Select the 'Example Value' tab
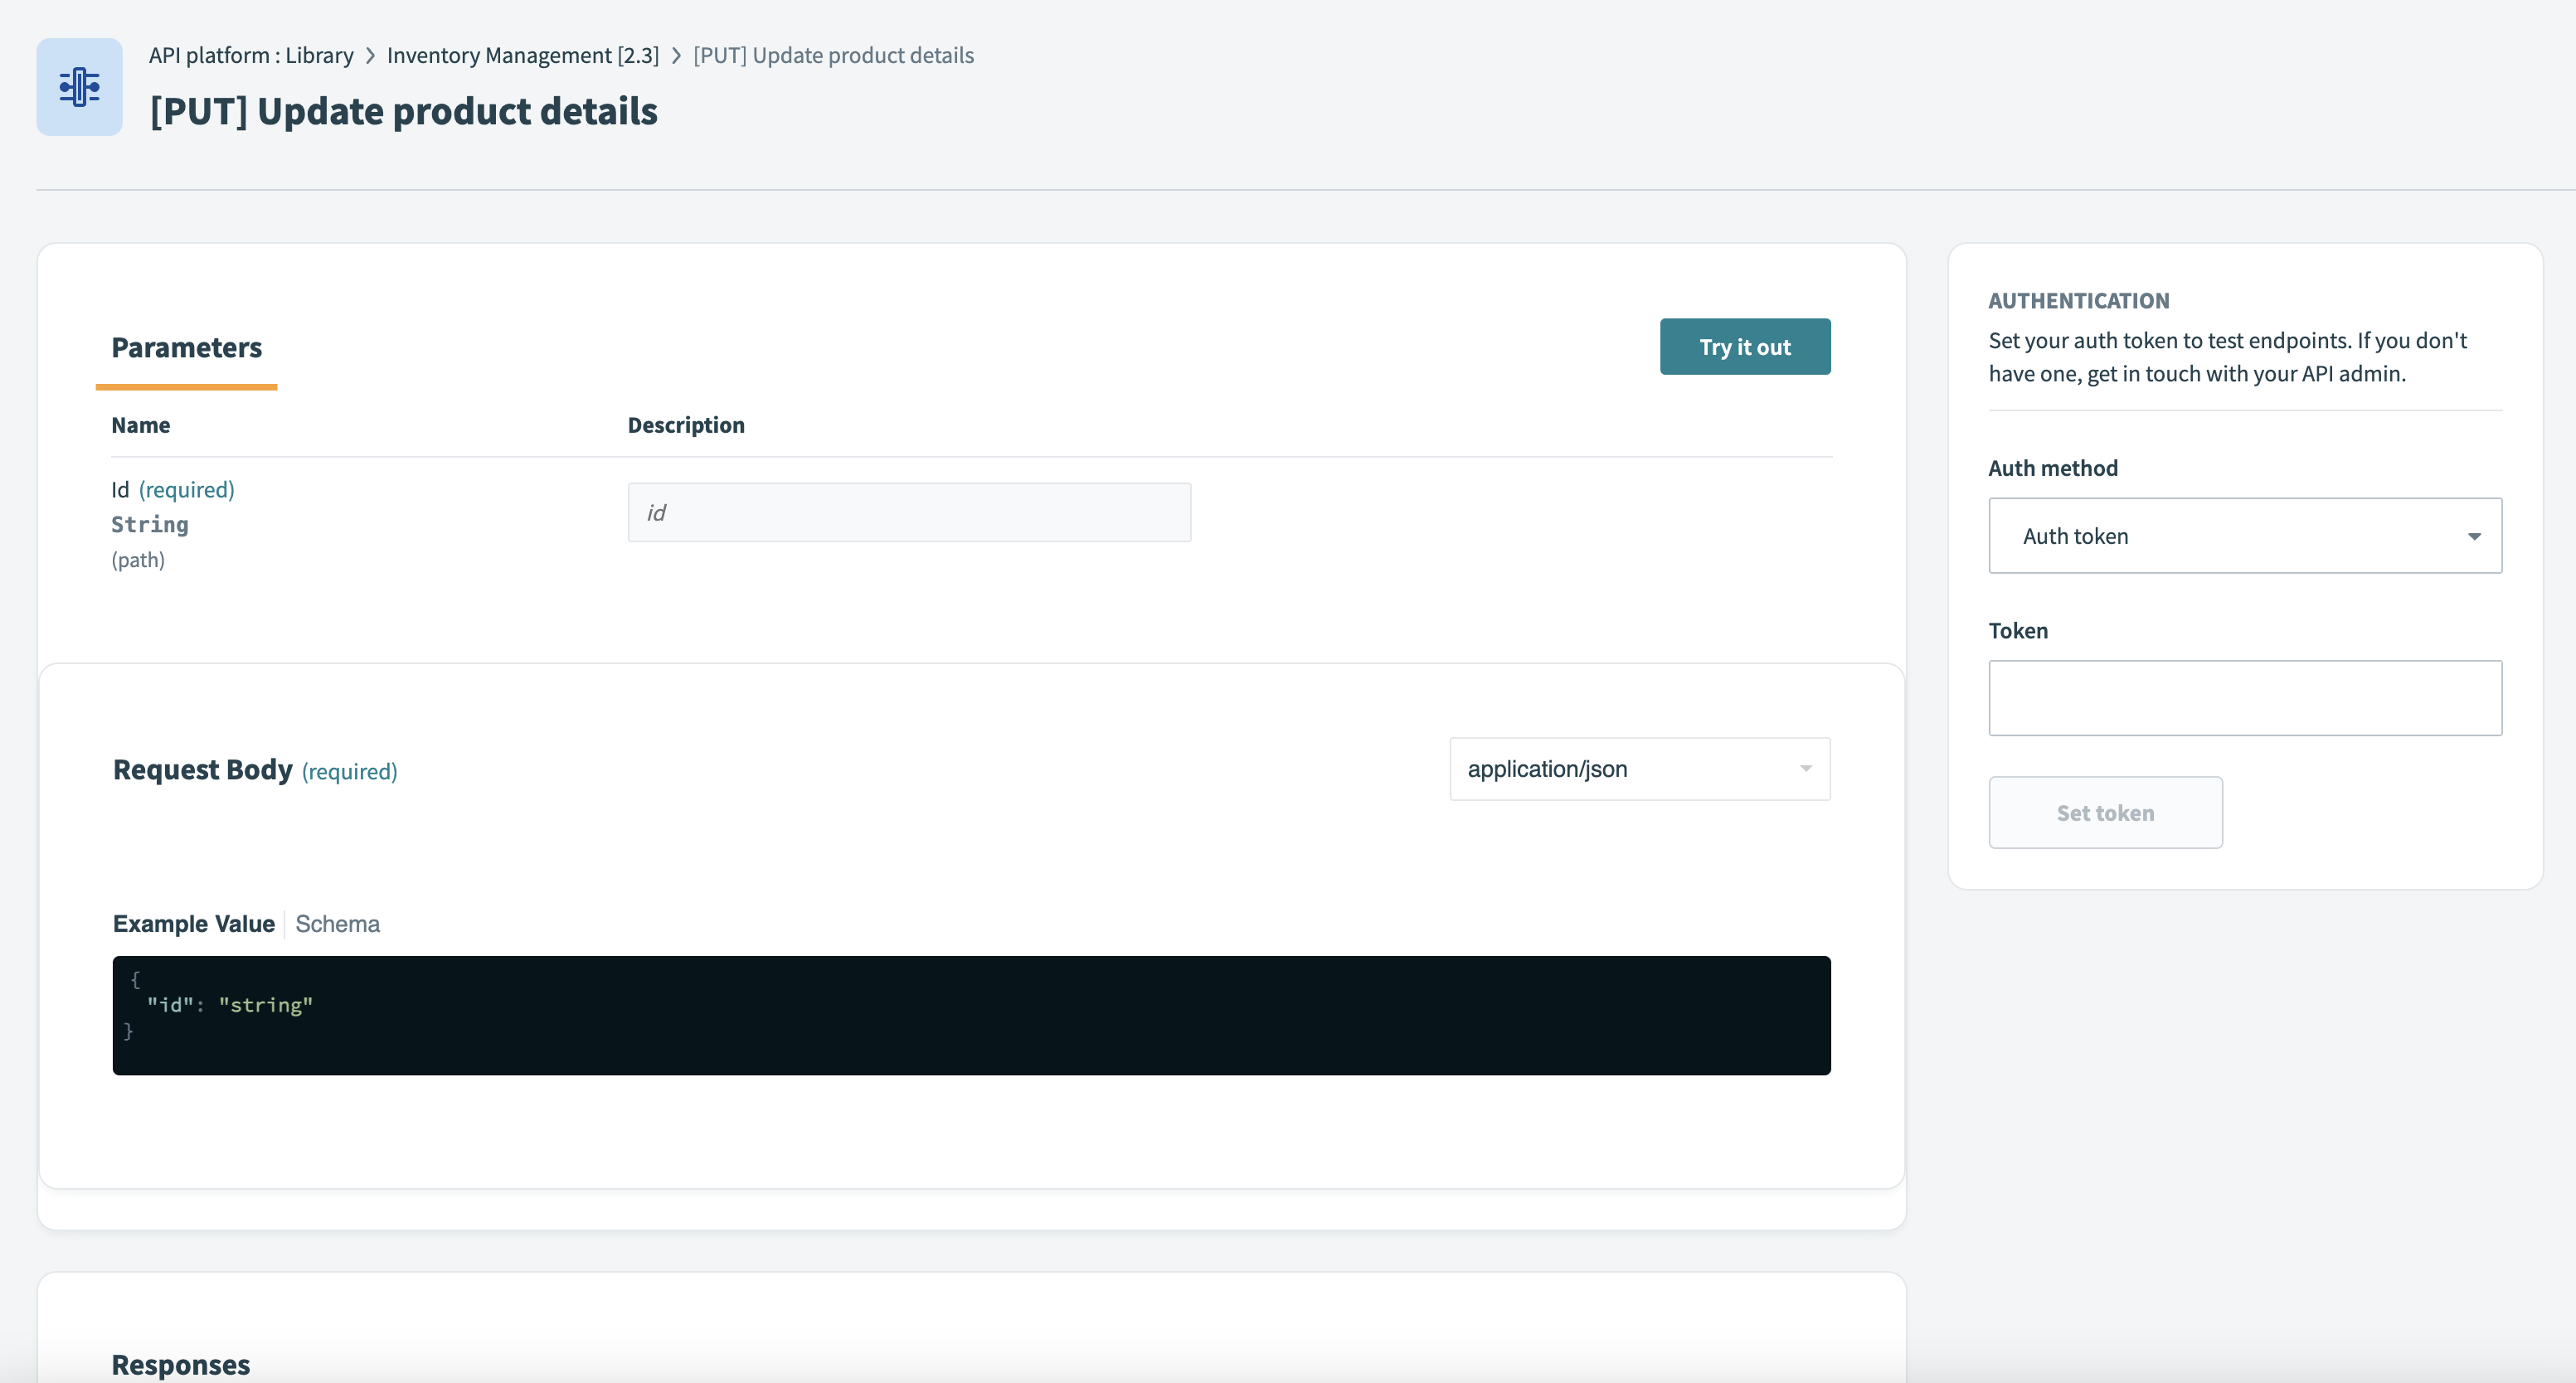This screenshot has height=1383, width=2576. tap(194, 924)
